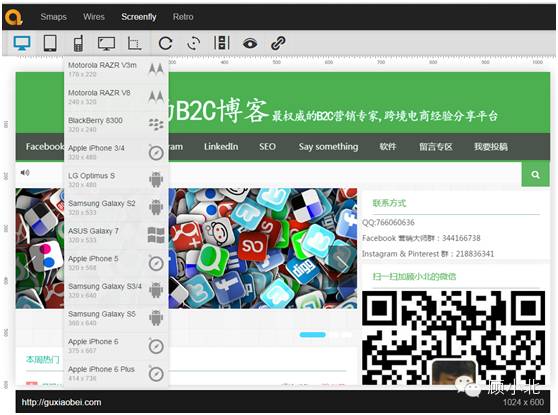Choose Samsung Galaxy S5 from the device list
558x415 pixels.
point(116,318)
